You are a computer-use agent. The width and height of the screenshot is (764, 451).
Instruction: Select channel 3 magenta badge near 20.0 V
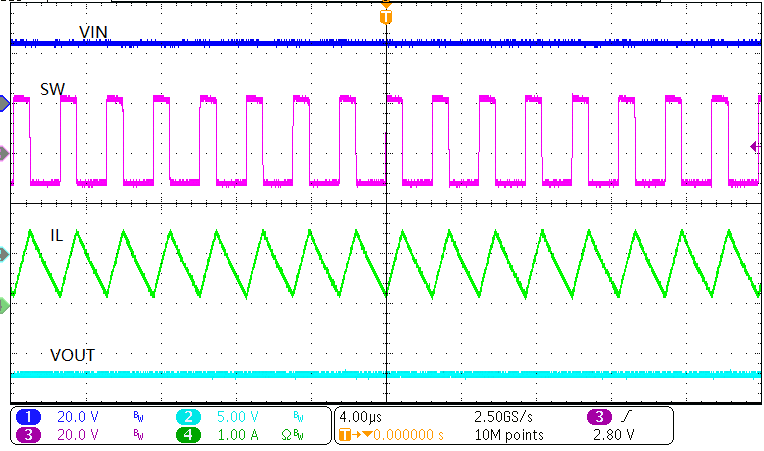[28, 434]
